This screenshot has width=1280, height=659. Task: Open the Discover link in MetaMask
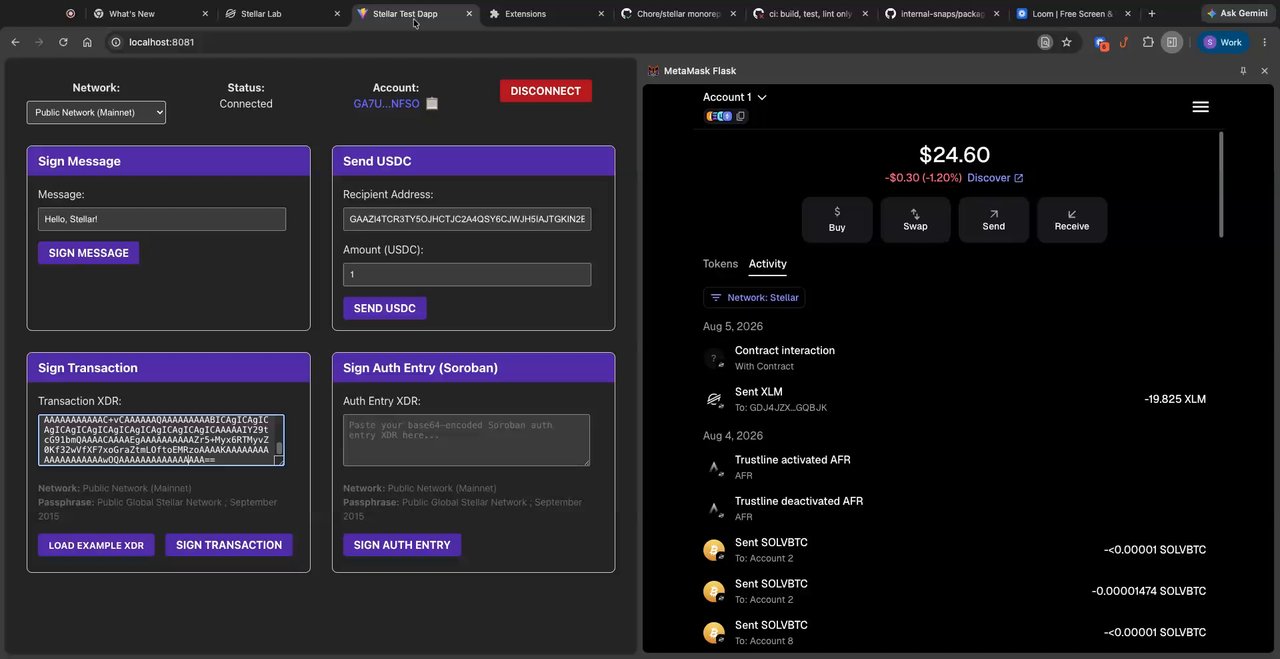pos(995,178)
